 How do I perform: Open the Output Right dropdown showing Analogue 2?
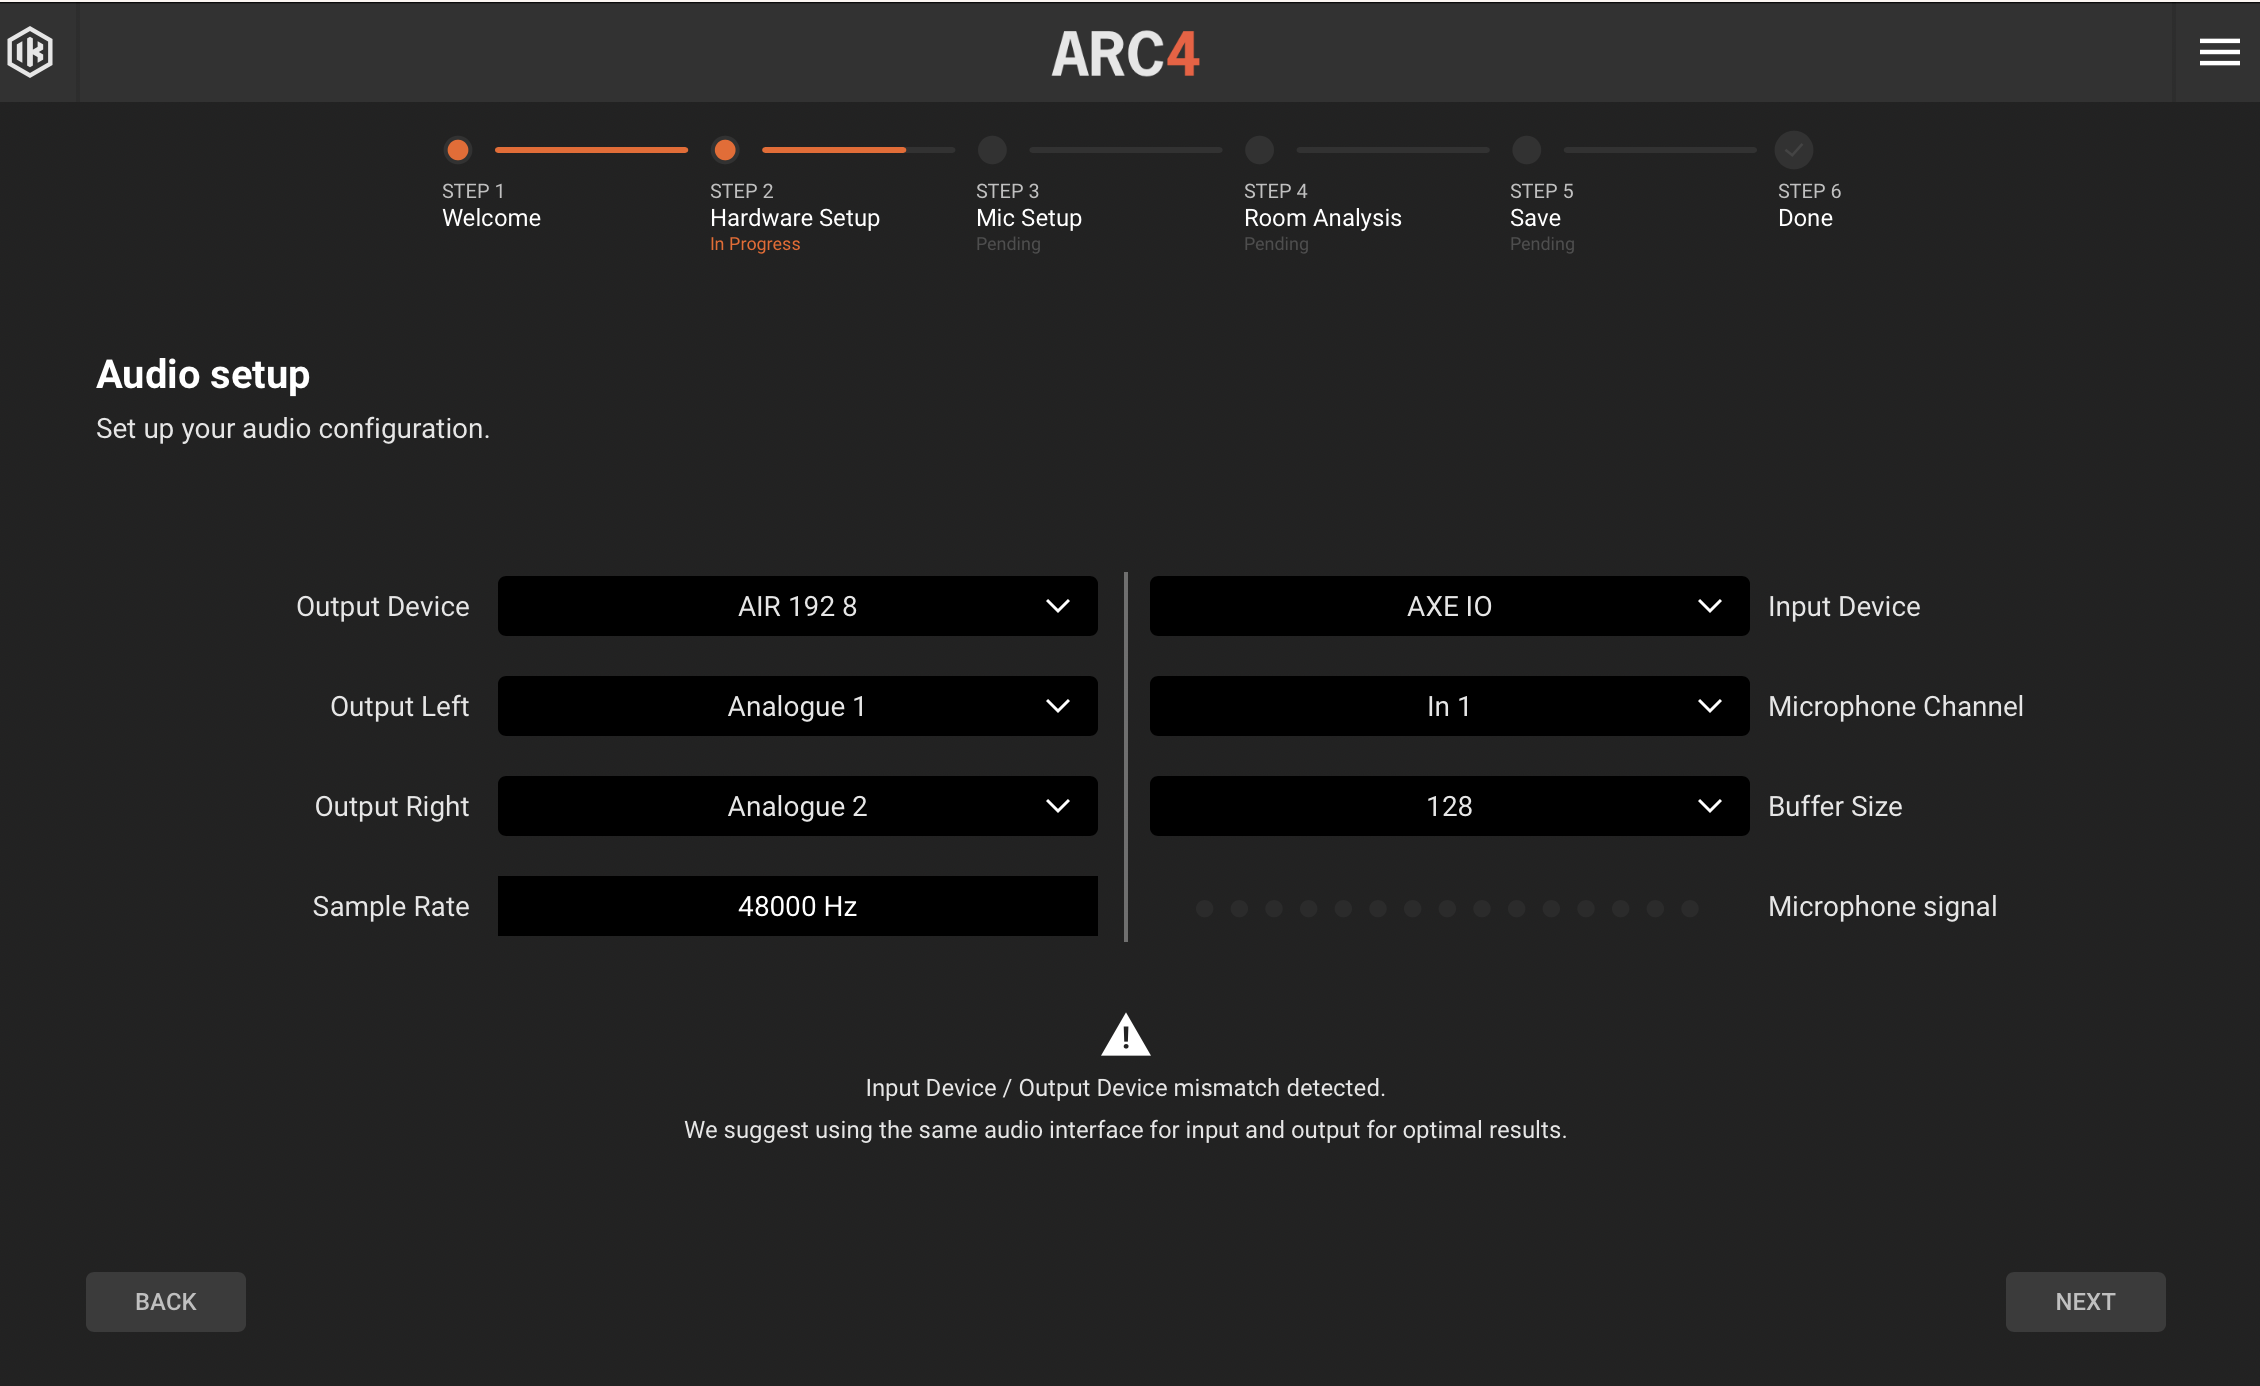point(798,806)
